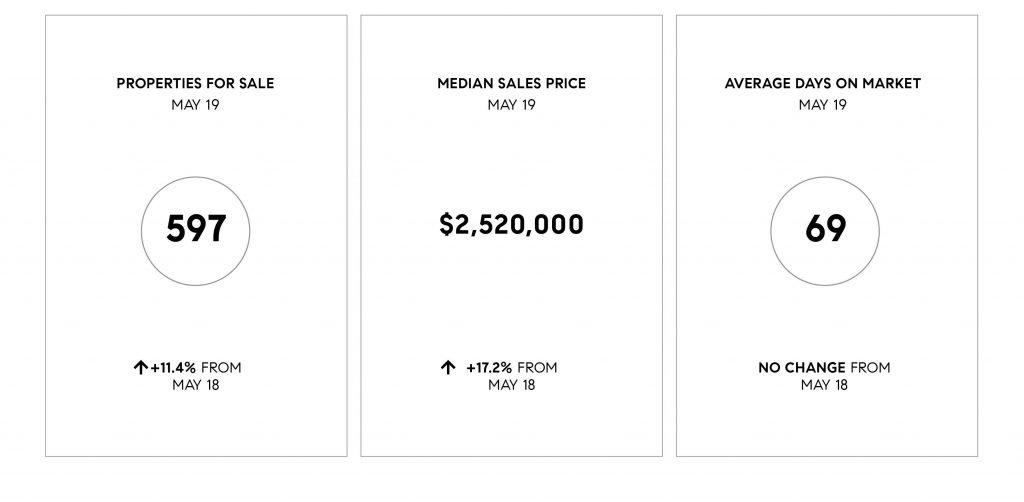The image size is (1024, 502).
Task: Click May 19 under Average Days On Market
Action: [823, 104]
